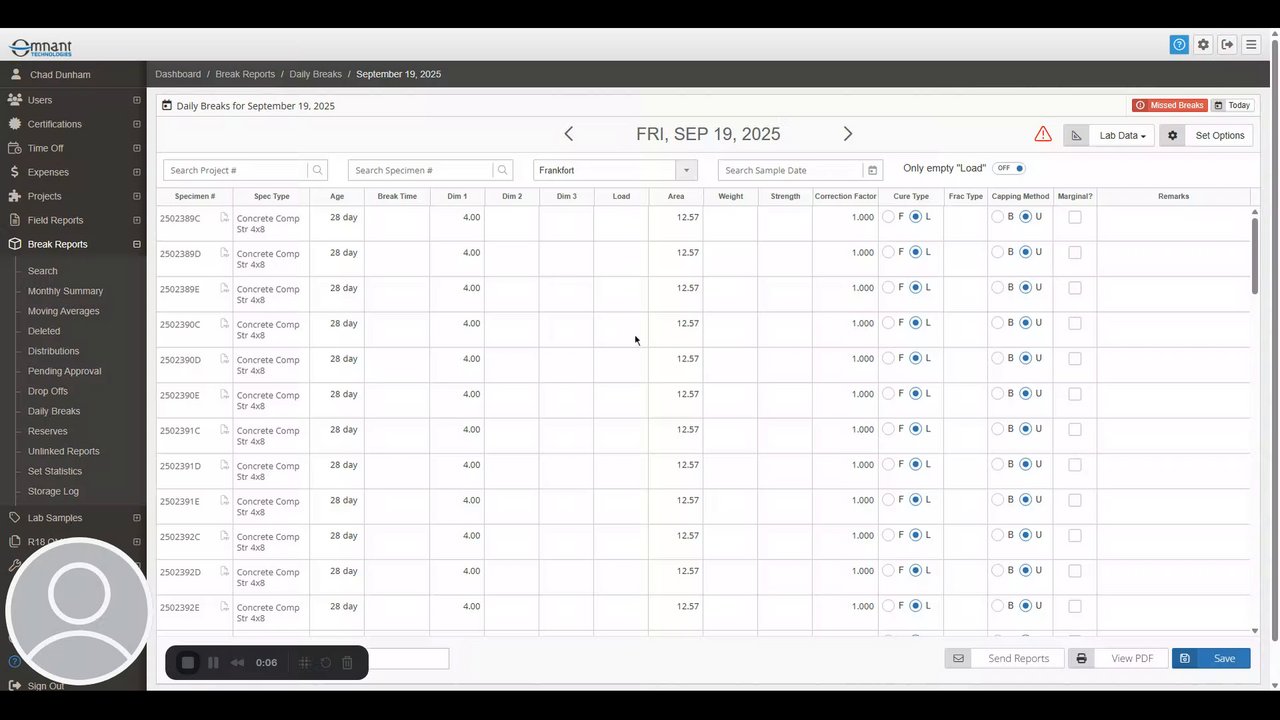Open Moving Averages in sidebar

pos(63,311)
